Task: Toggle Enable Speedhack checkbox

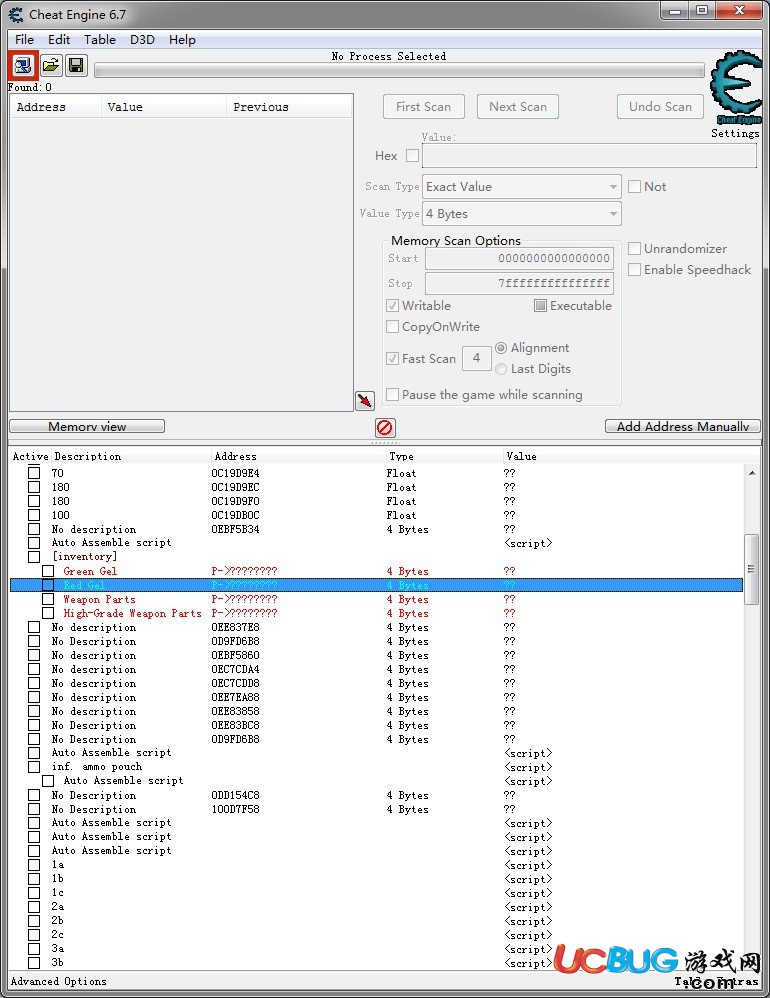Action: (634, 269)
